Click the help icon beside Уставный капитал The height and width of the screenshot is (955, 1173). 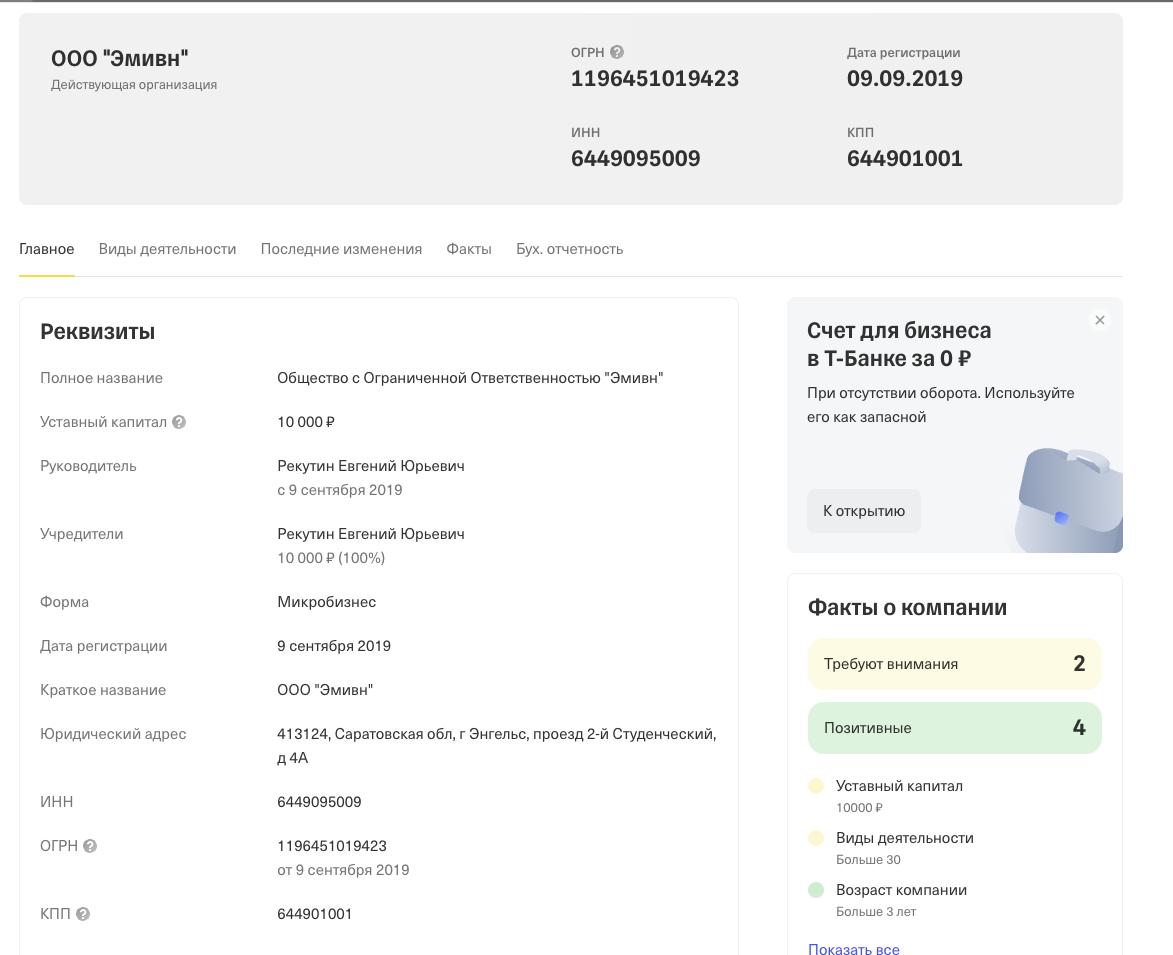pos(179,423)
